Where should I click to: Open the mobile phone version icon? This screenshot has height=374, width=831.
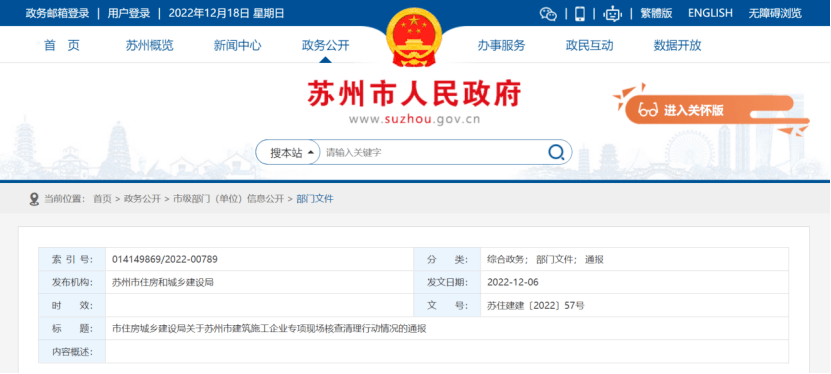(x=580, y=13)
